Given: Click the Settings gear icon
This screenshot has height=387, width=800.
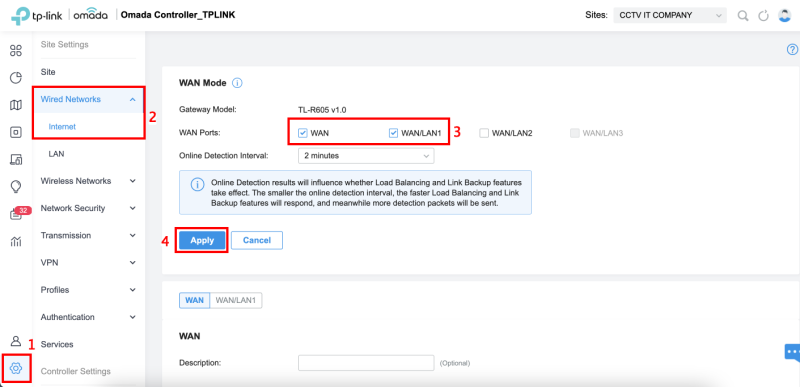Looking at the screenshot, I should pyautogui.click(x=16, y=367).
